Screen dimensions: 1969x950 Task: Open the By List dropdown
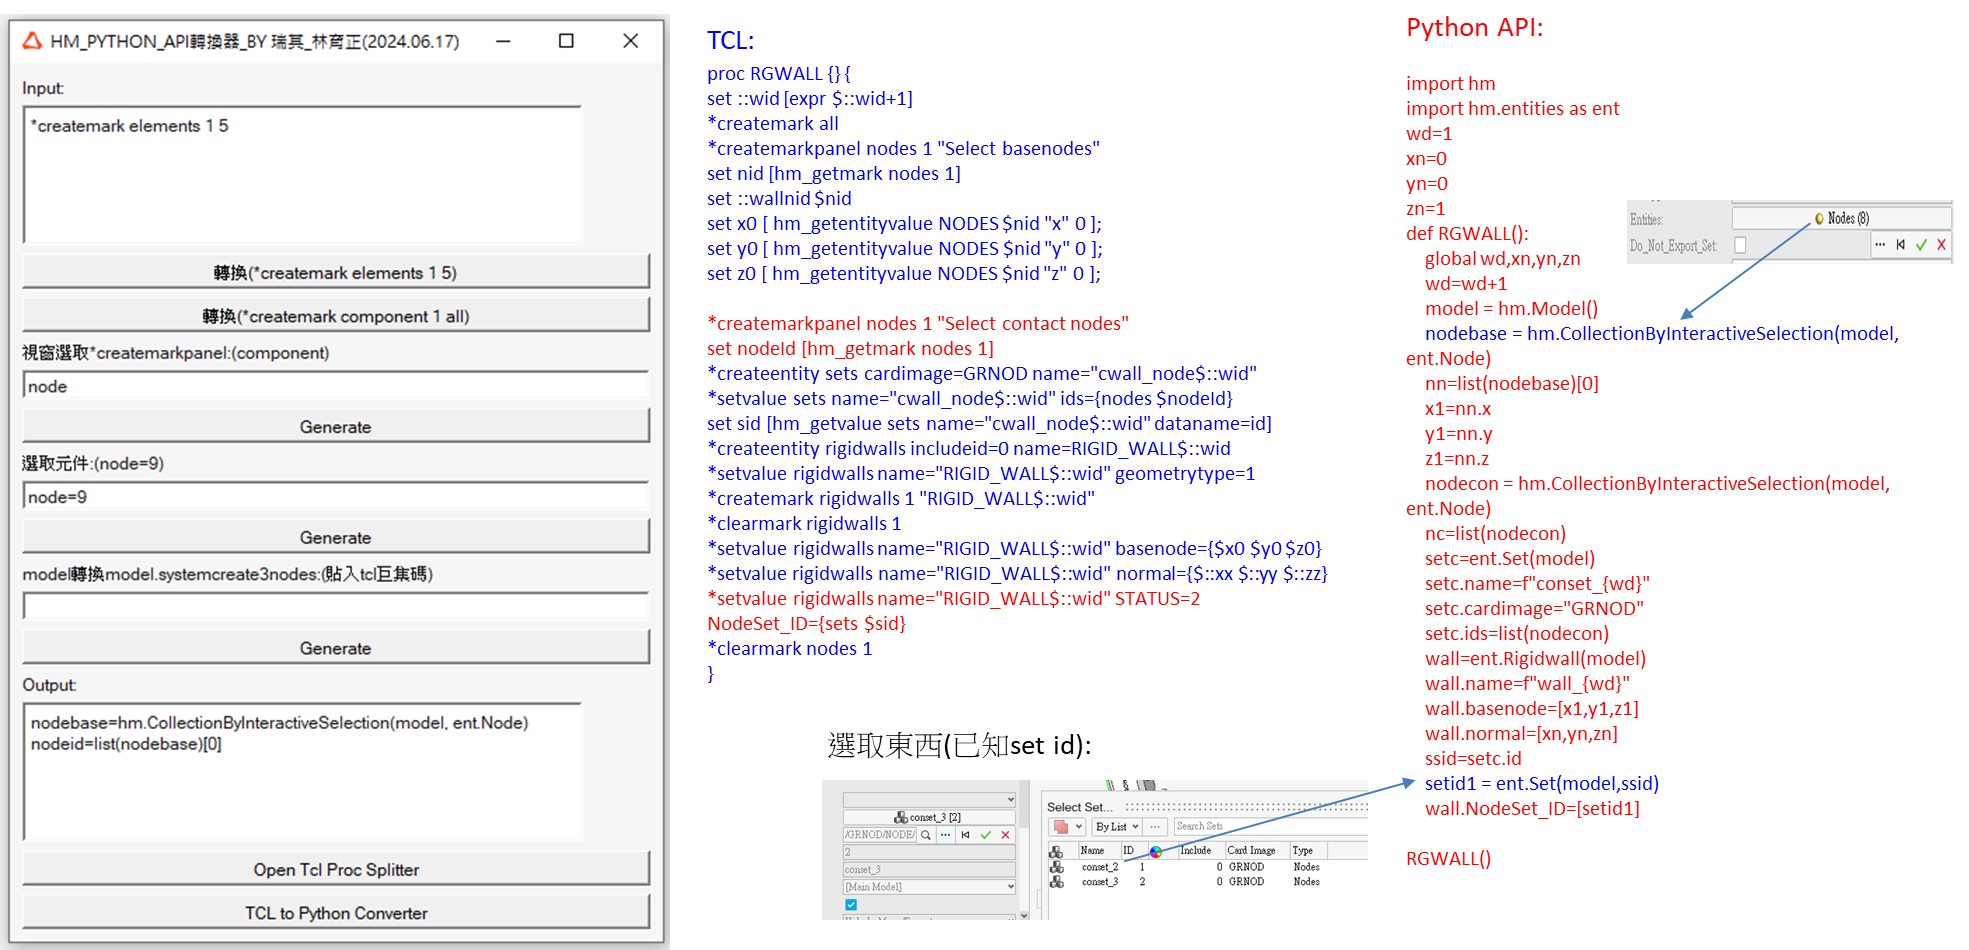point(1116,827)
